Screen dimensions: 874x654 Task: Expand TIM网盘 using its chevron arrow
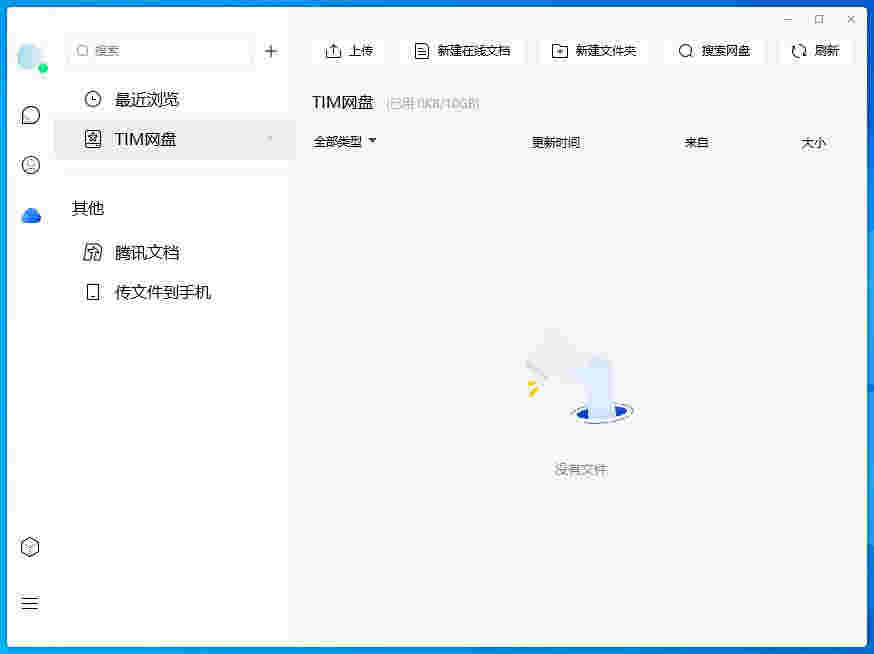click(x=267, y=140)
